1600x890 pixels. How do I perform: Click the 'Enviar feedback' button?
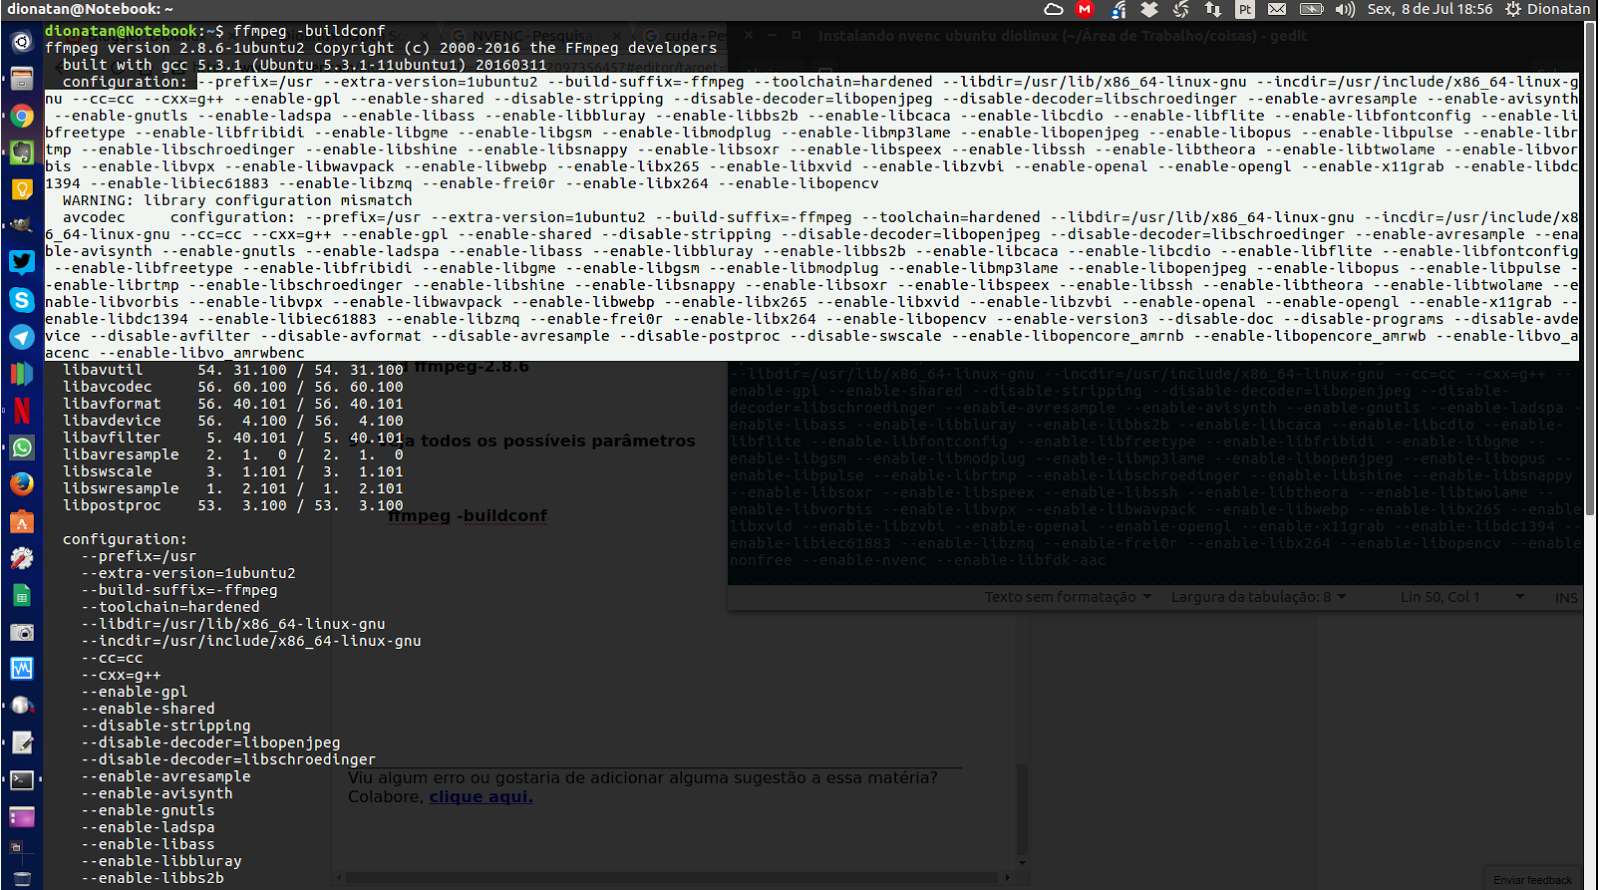click(1532, 880)
